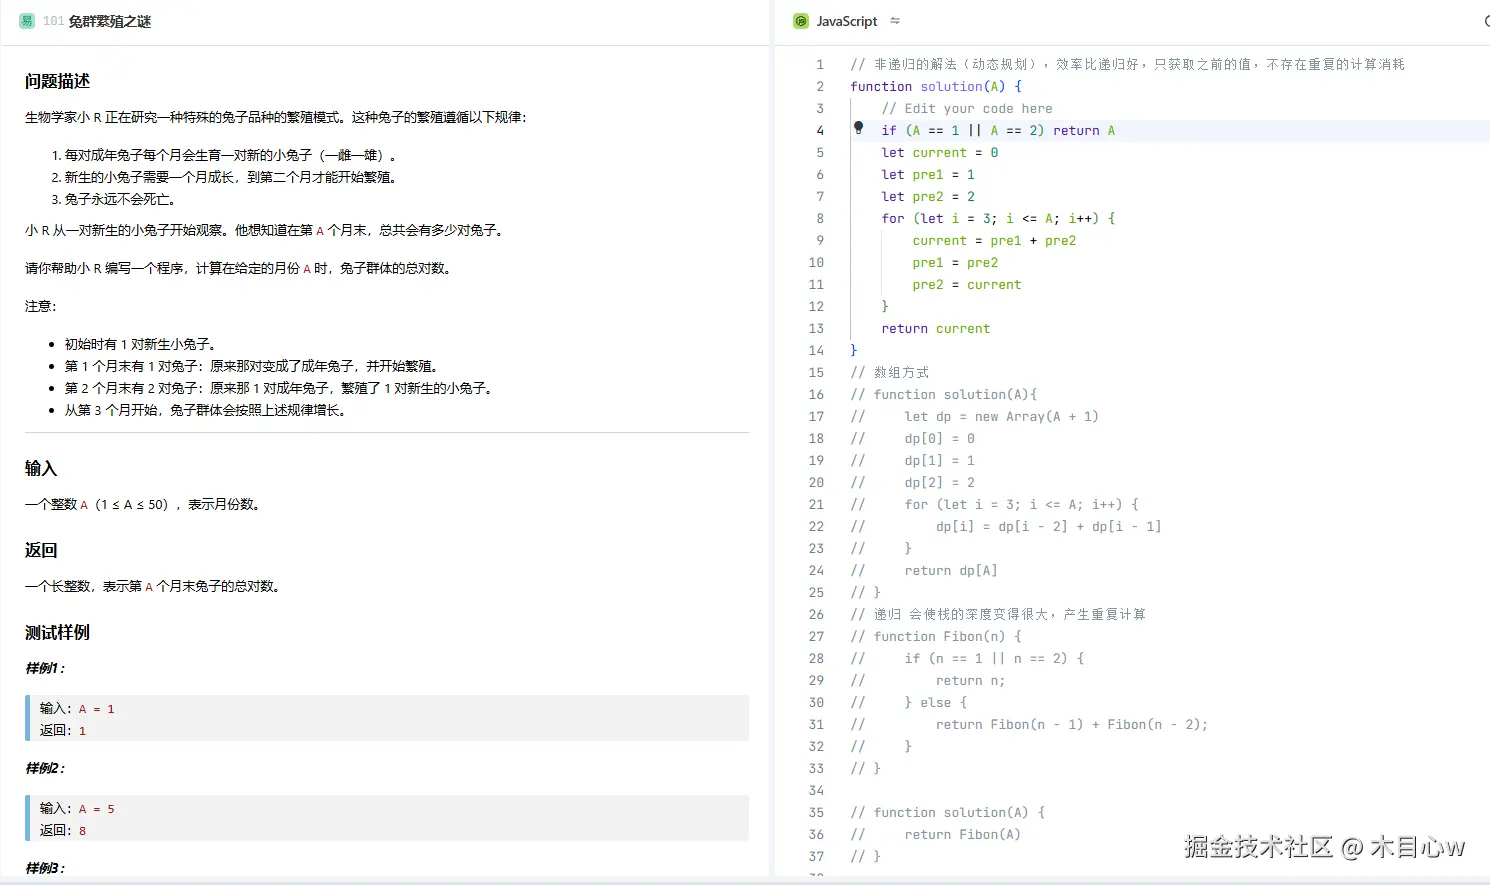Click the 问题描述 section heading
This screenshot has width=1490, height=885.
pos(57,81)
